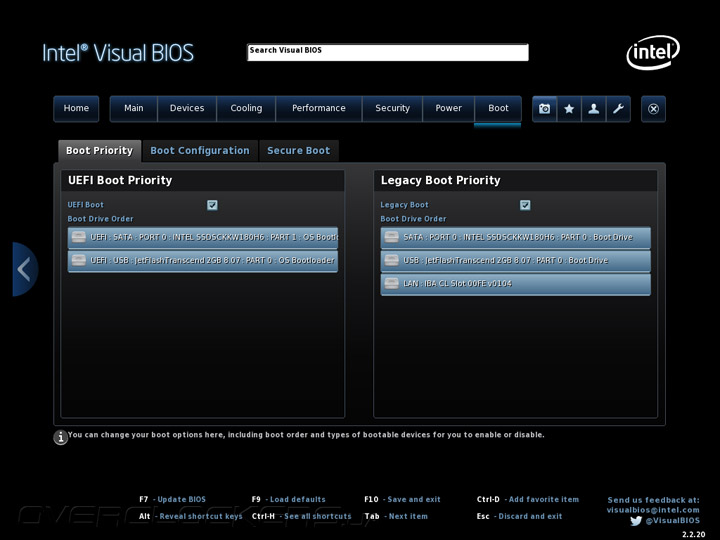Click the UEFI Boot Priority heading
Screen dimensions: 720x540
(120, 180)
